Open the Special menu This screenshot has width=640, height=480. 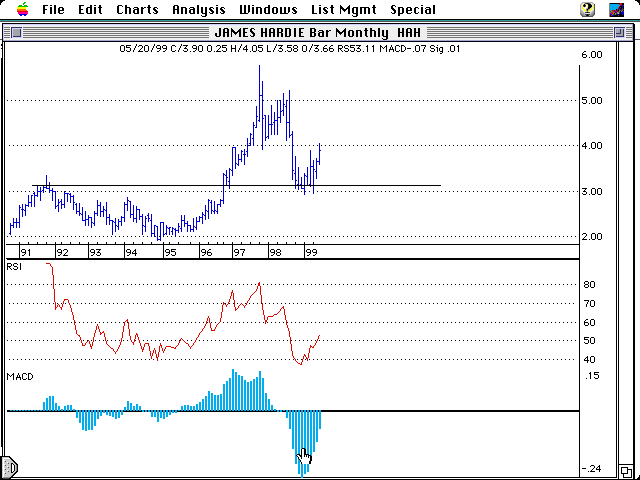point(413,10)
